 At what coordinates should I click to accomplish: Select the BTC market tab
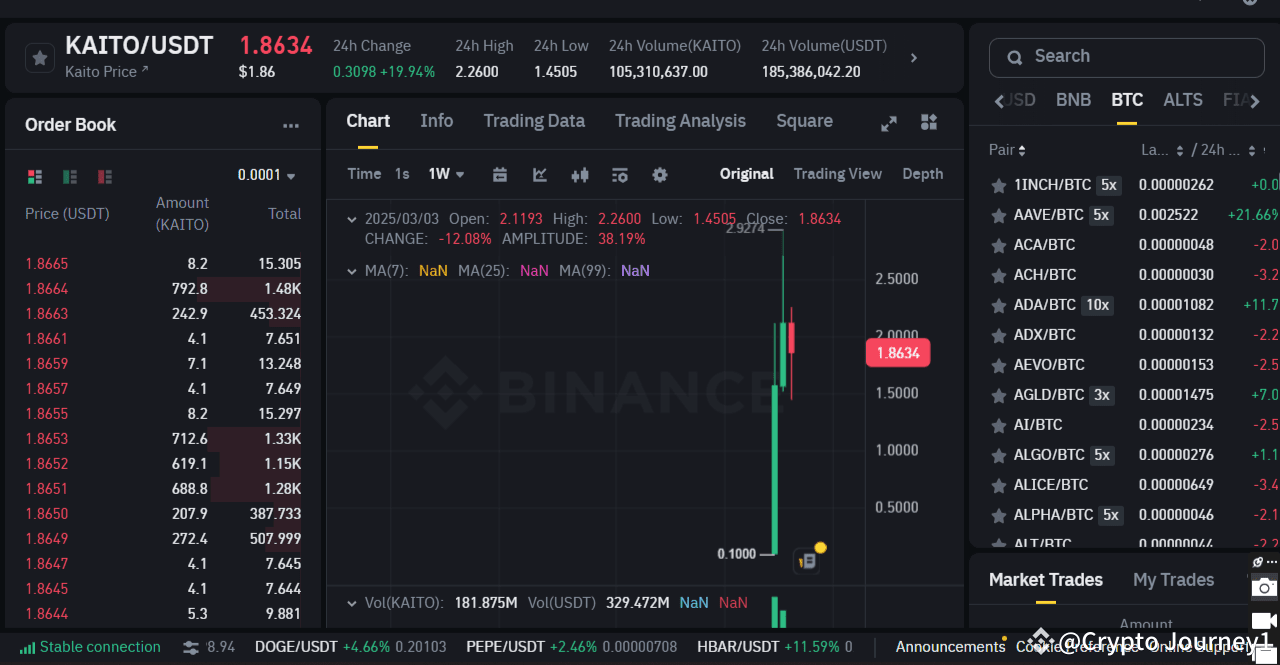1127,100
